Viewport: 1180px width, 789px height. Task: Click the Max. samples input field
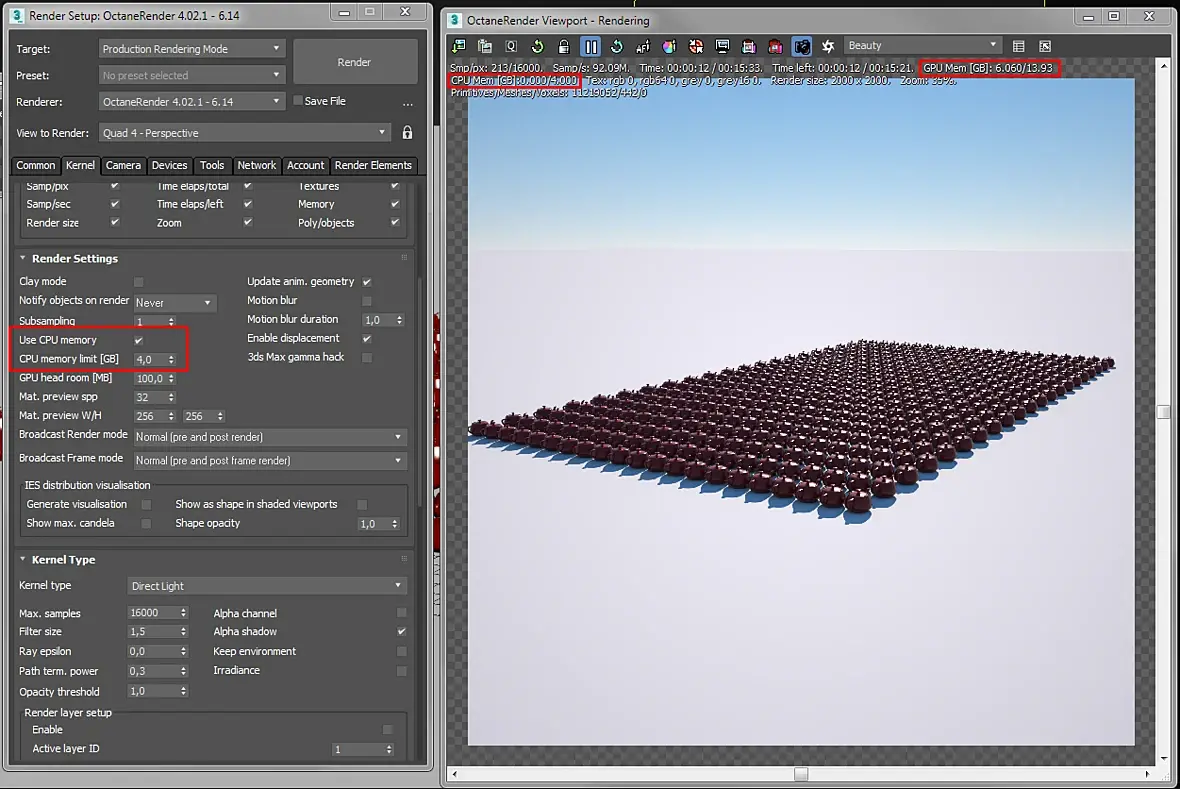pyautogui.click(x=152, y=613)
